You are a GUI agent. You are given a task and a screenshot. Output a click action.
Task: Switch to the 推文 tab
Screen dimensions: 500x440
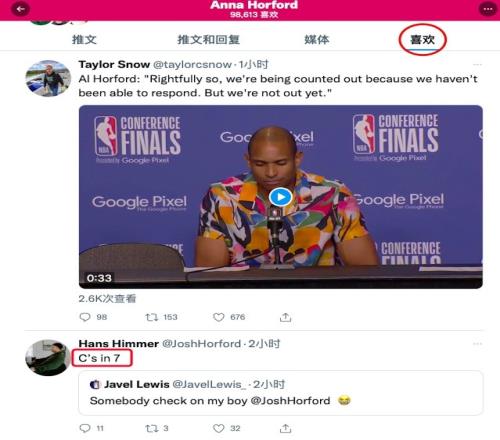(84, 39)
